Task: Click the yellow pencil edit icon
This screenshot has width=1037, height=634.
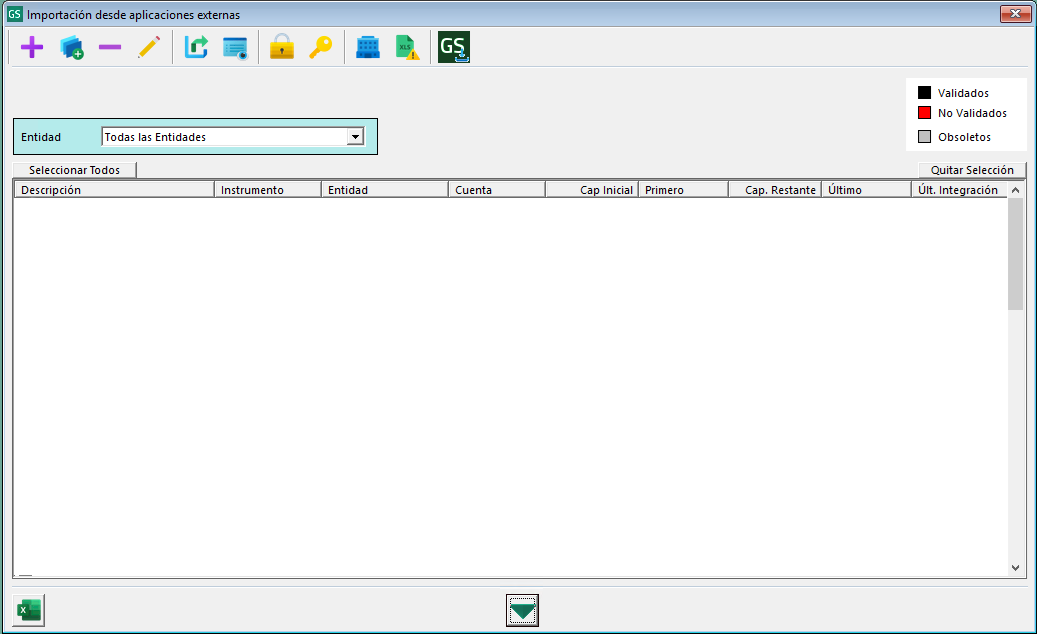Action: pyautogui.click(x=149, y=48)
